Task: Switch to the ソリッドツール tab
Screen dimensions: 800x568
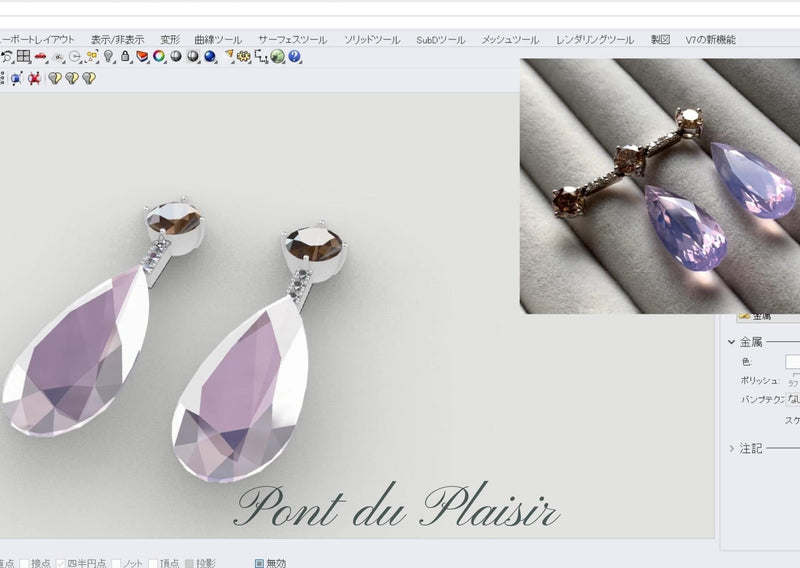Action: click(372, 40)
